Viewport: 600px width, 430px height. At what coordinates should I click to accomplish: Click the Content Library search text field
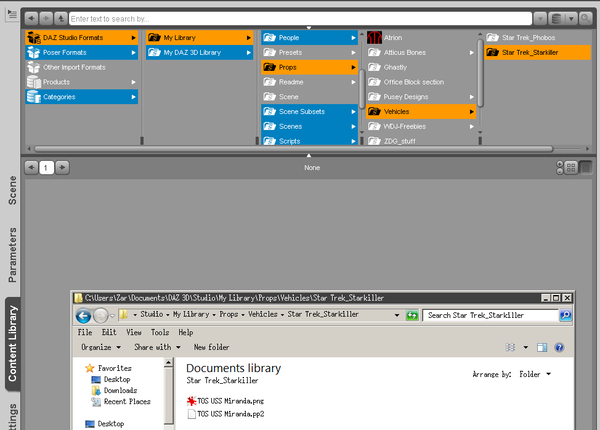(x=300, y=18)
